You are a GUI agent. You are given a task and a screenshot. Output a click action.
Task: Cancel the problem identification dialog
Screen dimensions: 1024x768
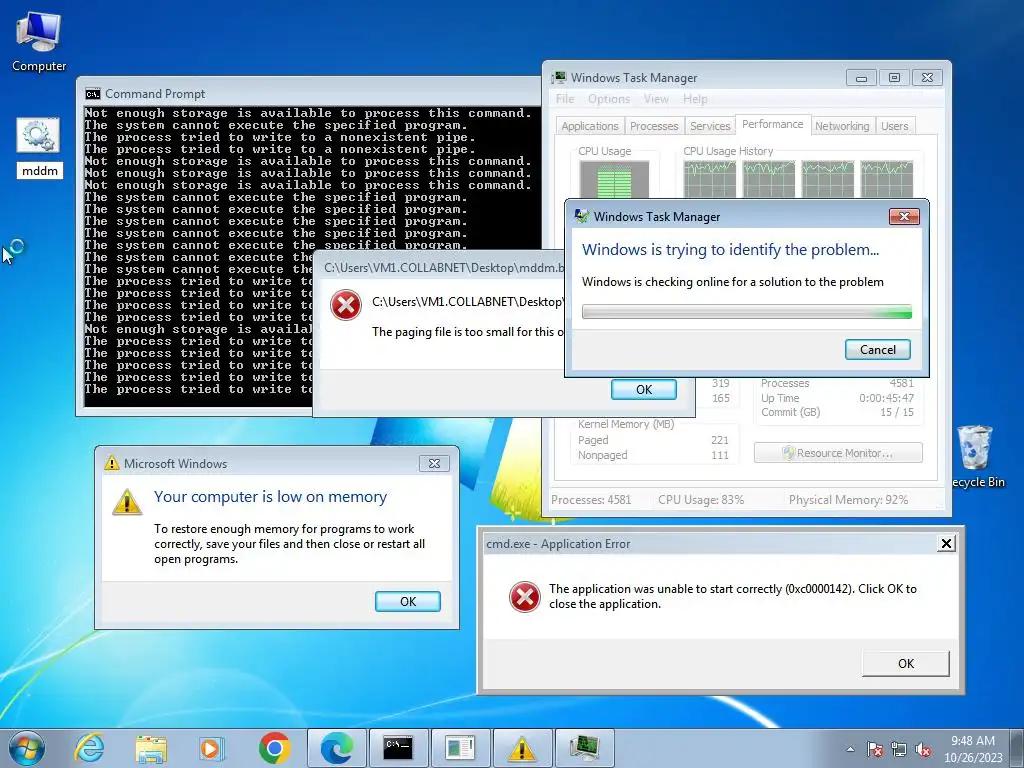click(878, 349)
